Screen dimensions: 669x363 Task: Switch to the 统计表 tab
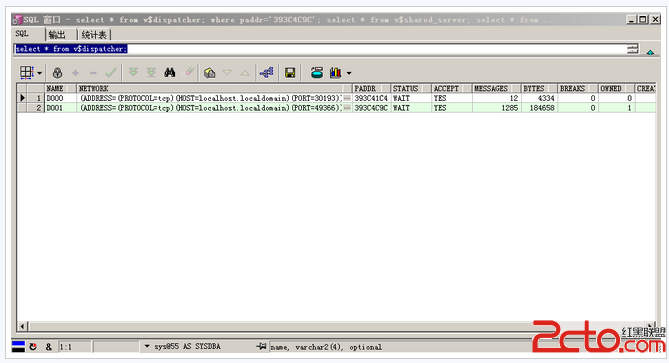click(x=94, y=35)
